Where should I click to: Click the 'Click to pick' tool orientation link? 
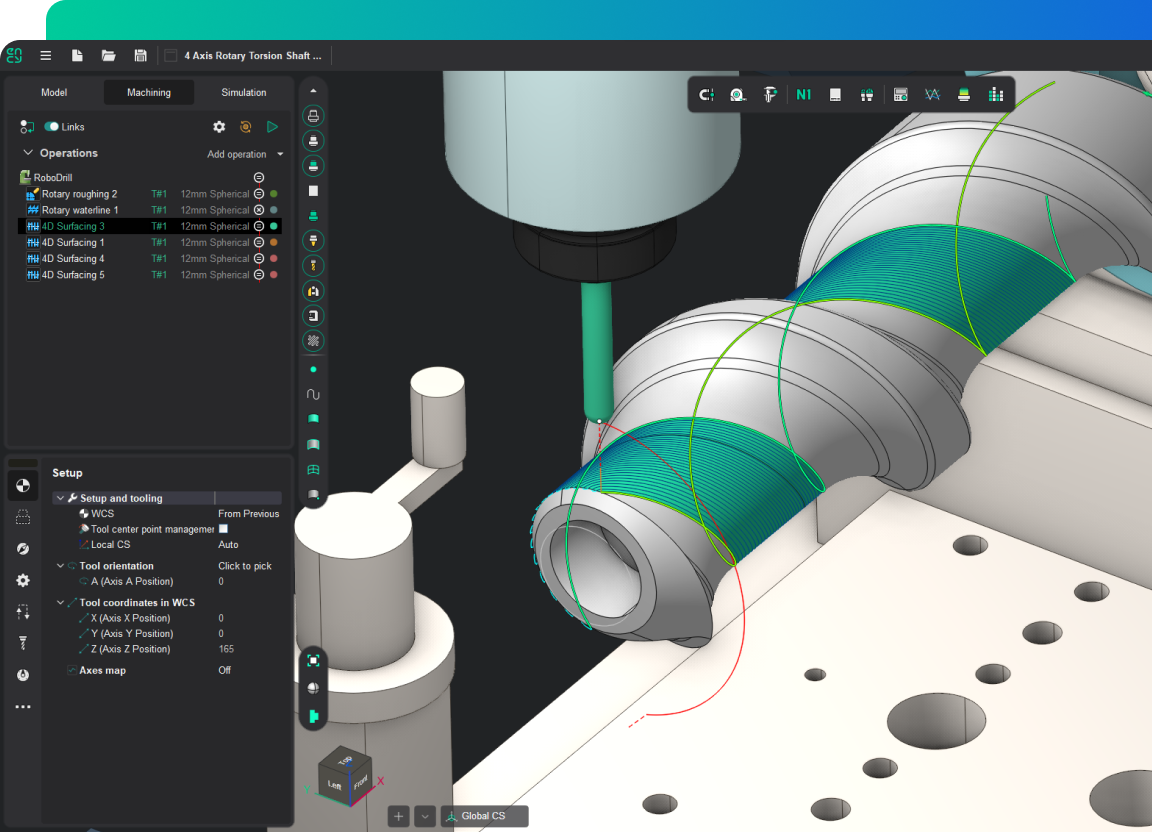[245, 566]
